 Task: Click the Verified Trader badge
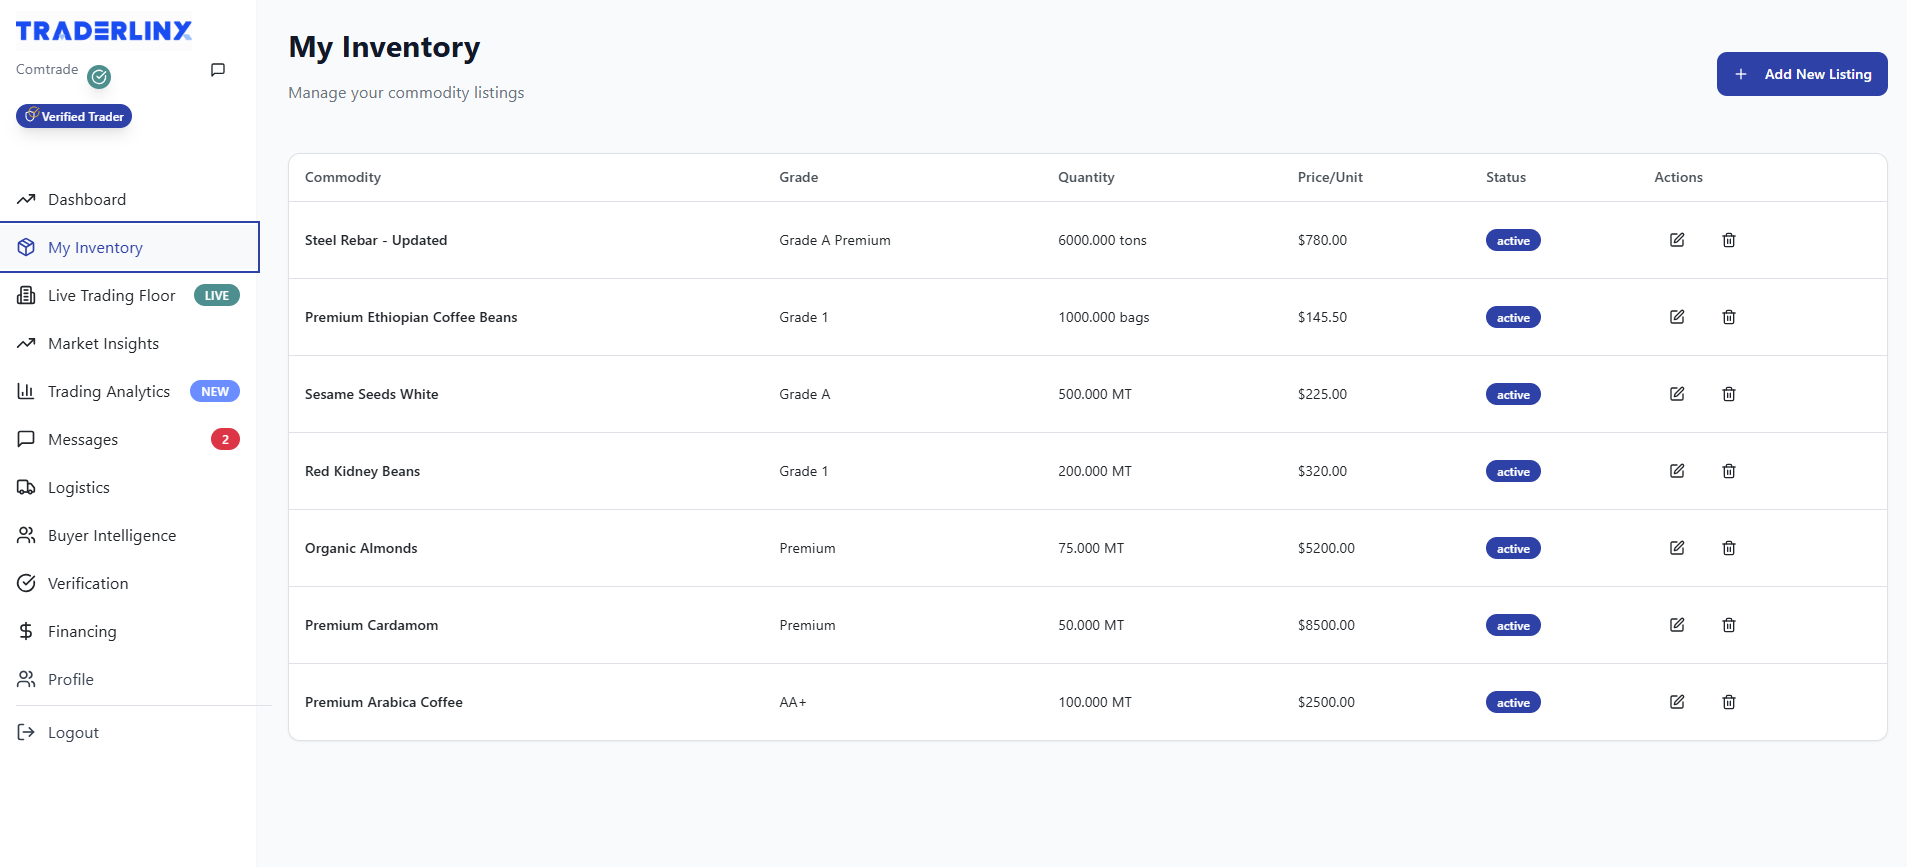pyautogui.click(x=74, y=116)
